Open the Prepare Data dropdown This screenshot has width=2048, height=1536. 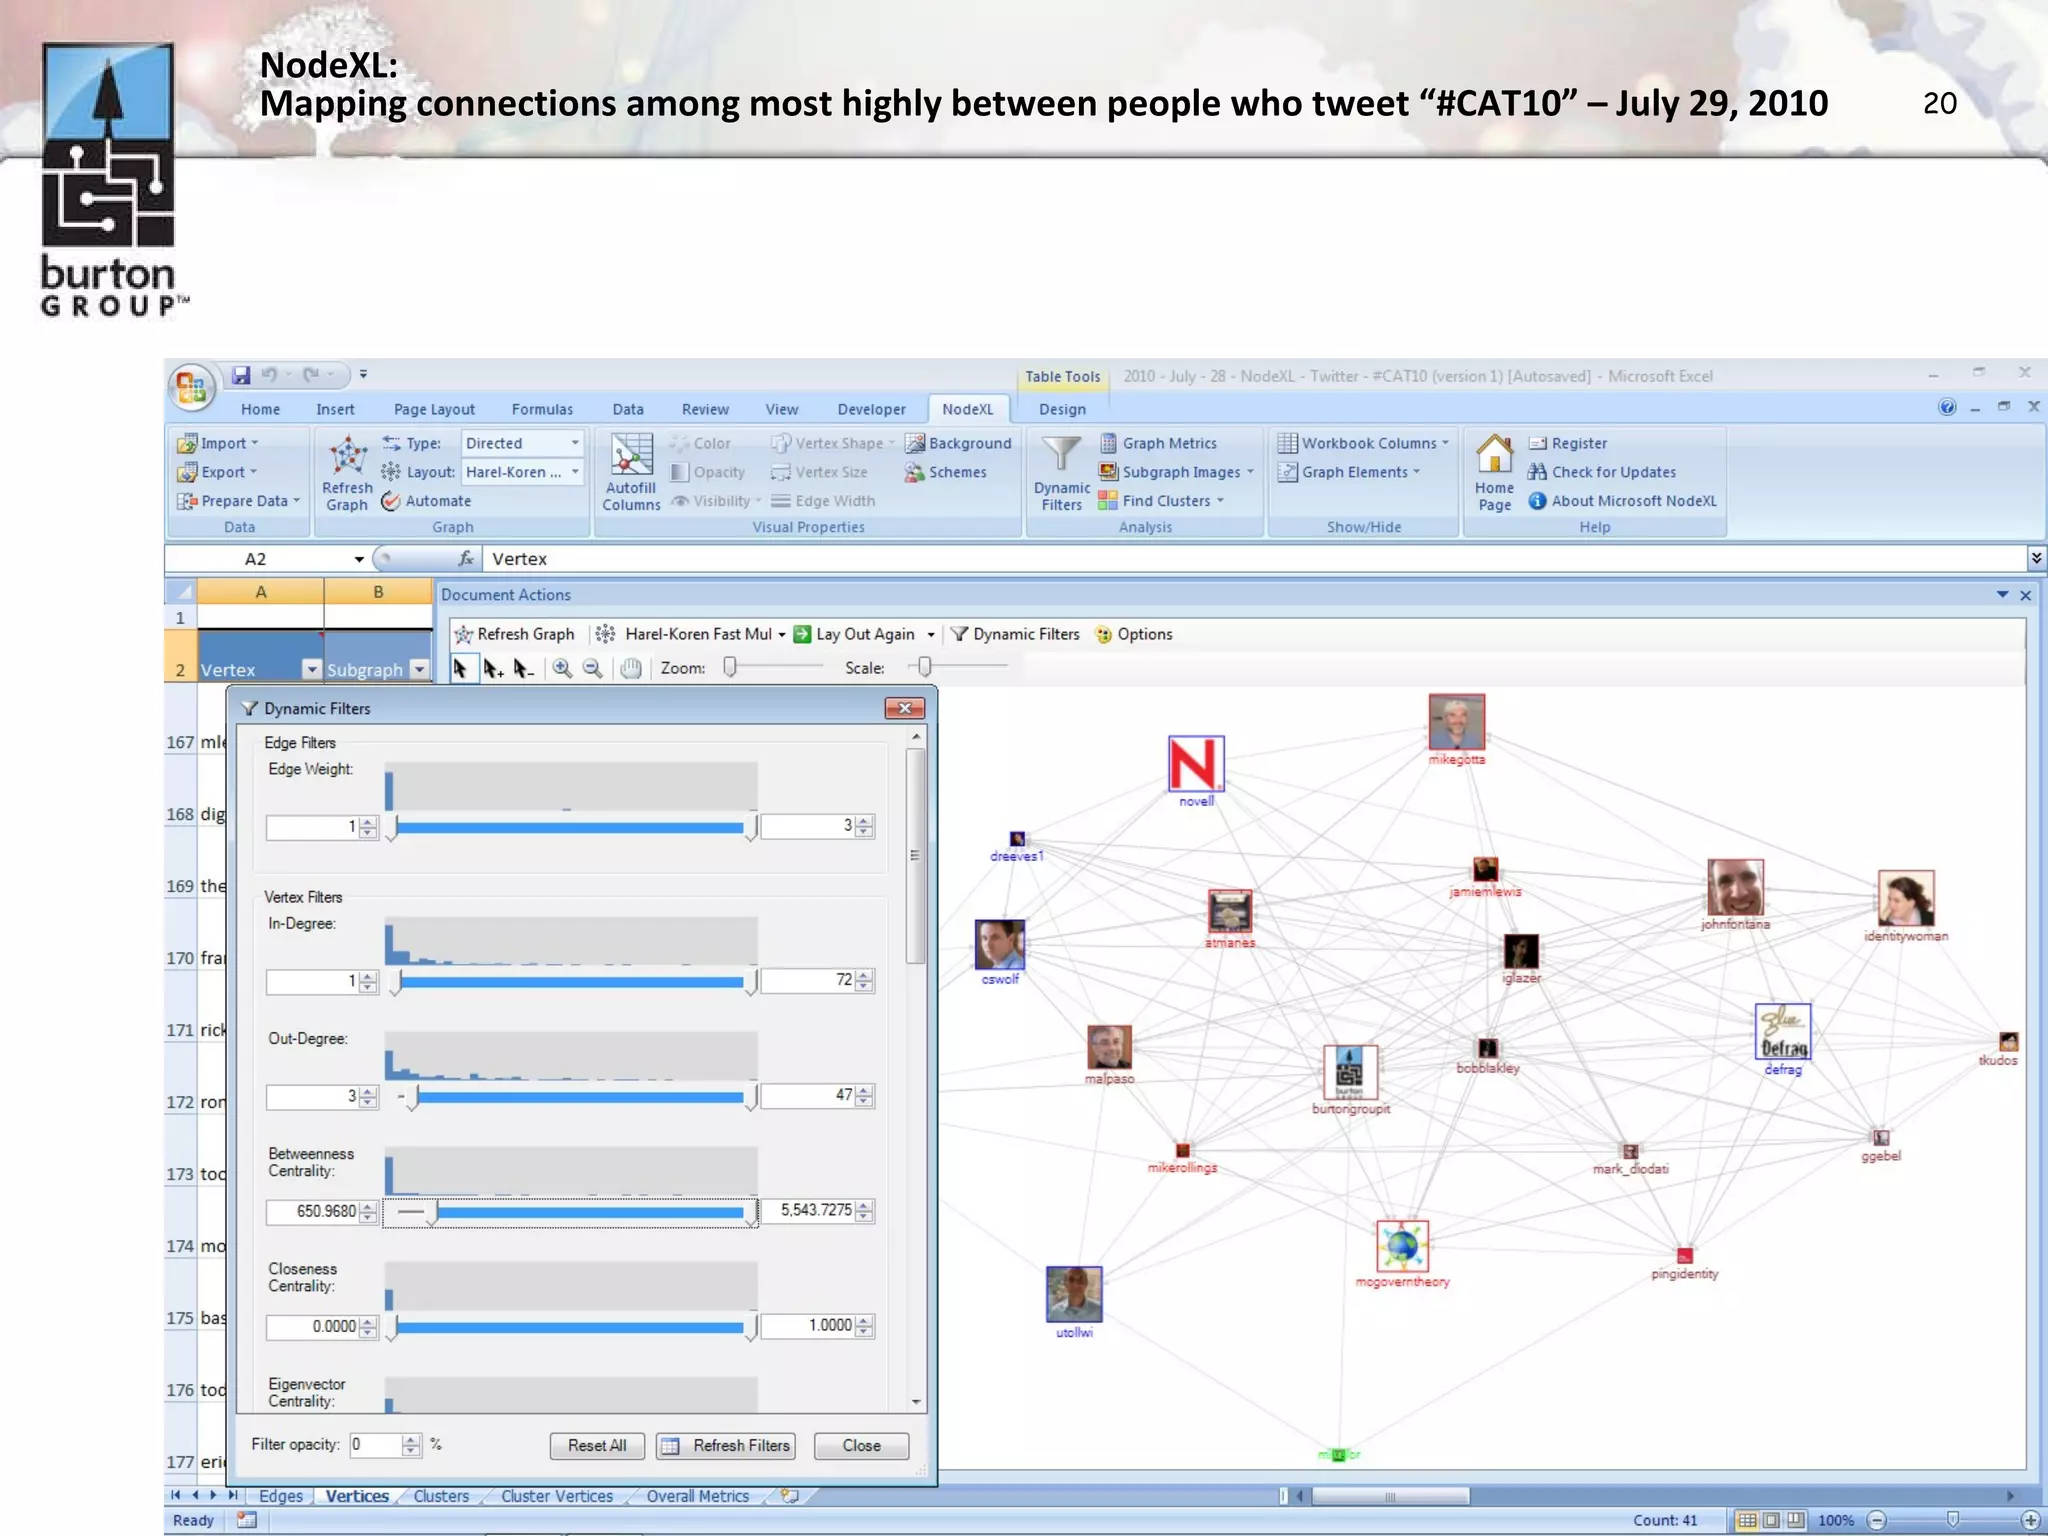coord(239,501)
